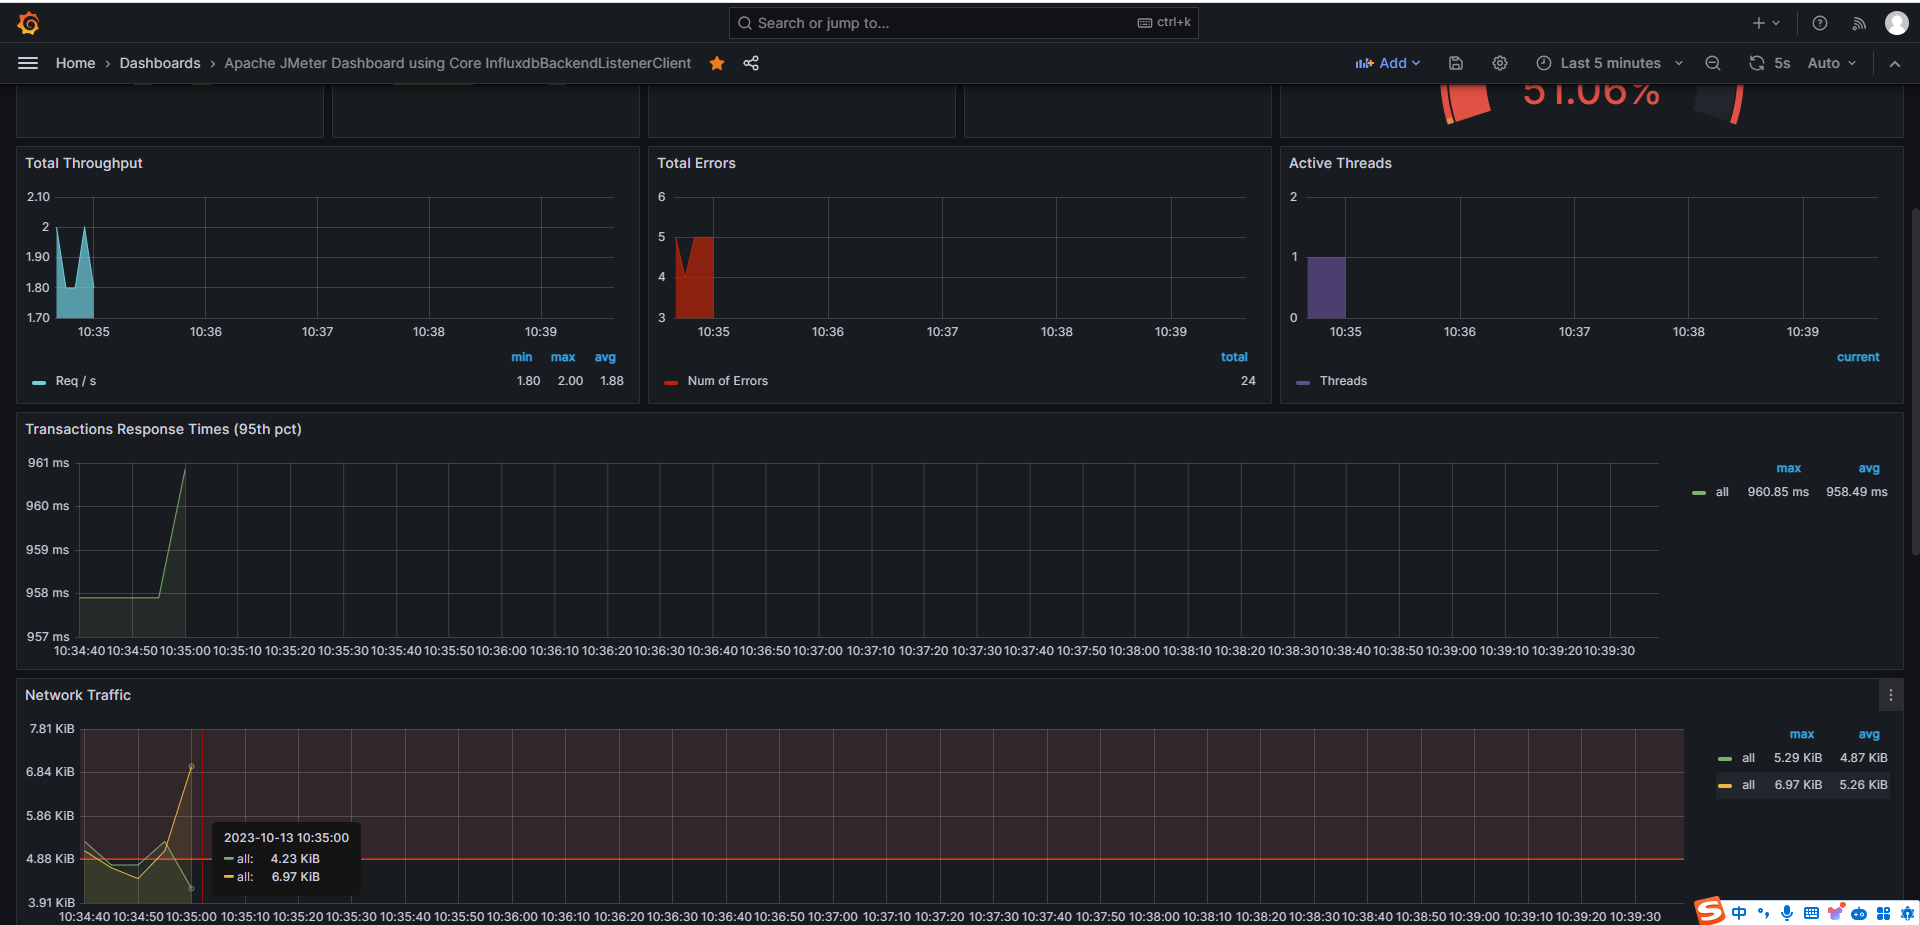Screen dimensions: 1920x925
Task: Click the Grafana logo
Action: (x=28, y=22)
